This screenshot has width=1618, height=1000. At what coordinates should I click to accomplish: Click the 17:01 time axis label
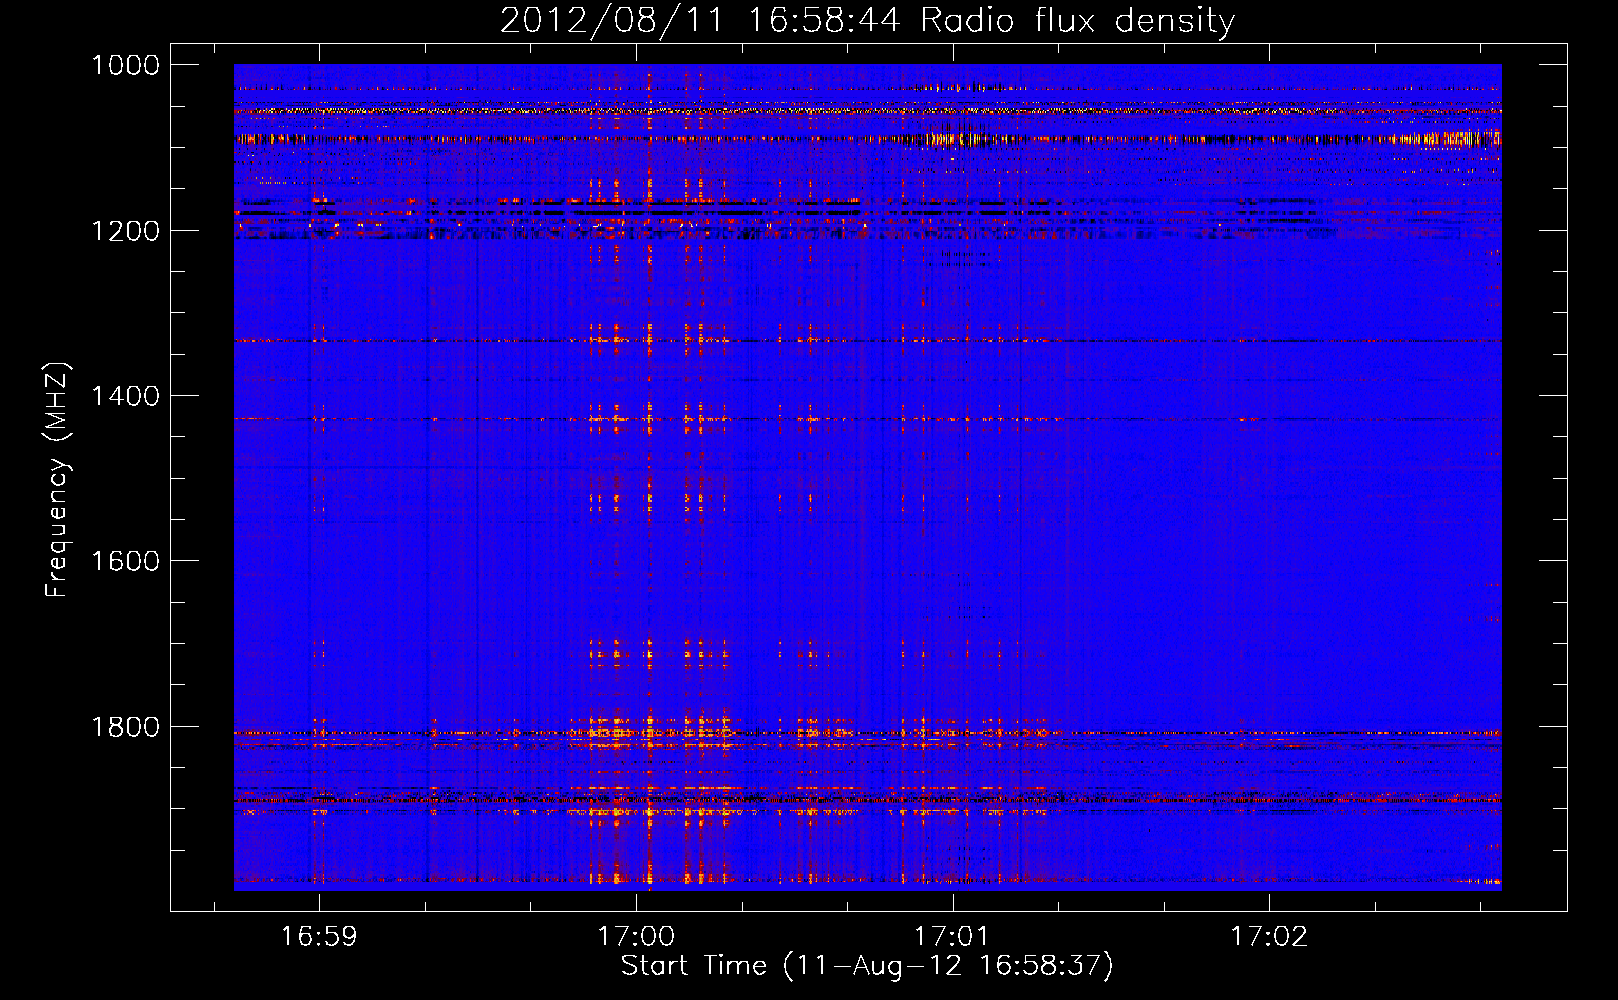tap(952, 937)
